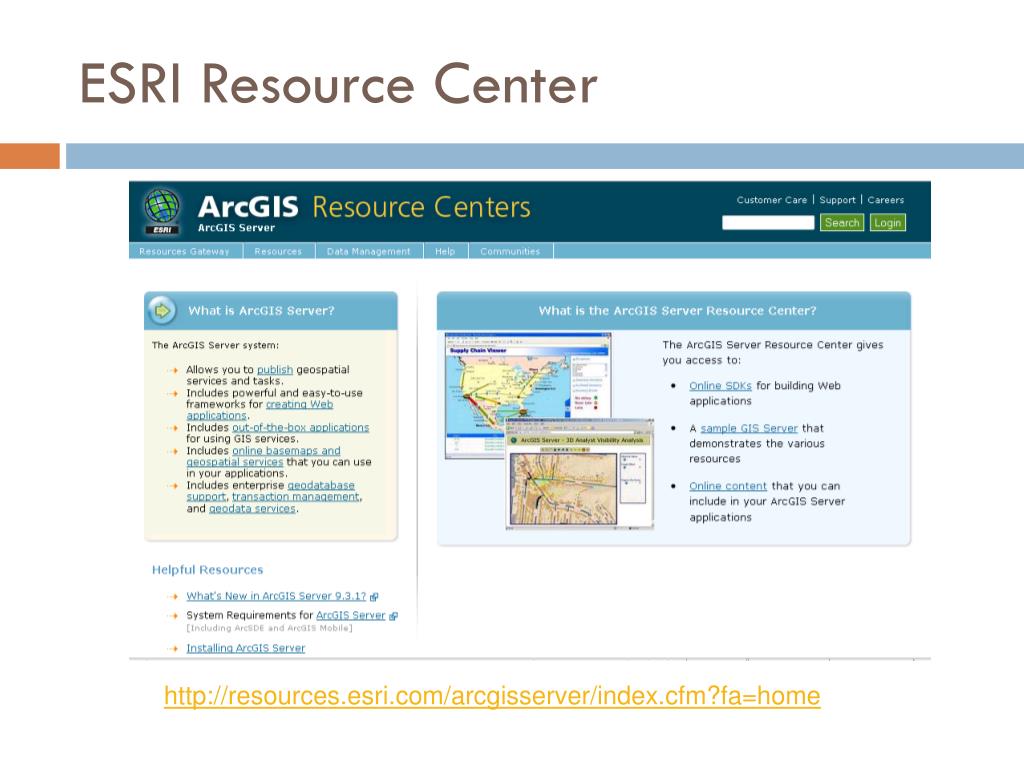Screen dimensions: 1024x768
Task: Click the text Including ArcSDE and ArcGIS Mobile
Action: click(269, 628)
